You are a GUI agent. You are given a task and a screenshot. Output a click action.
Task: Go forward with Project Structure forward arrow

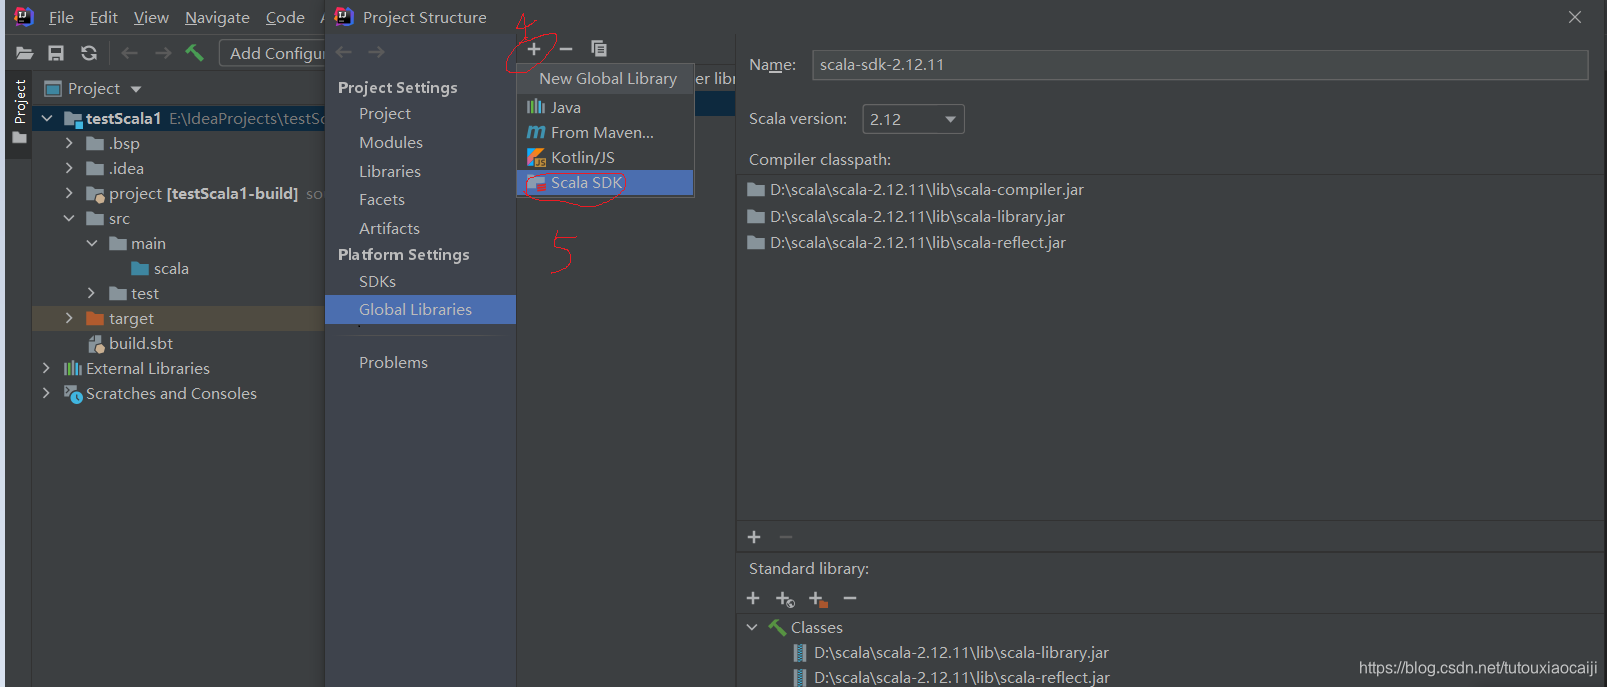(376, 52)
